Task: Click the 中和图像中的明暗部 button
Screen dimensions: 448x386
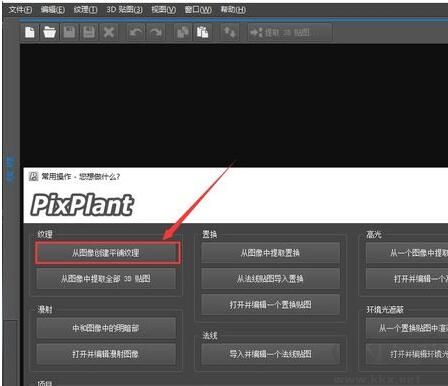Action: tap(106, 328)
